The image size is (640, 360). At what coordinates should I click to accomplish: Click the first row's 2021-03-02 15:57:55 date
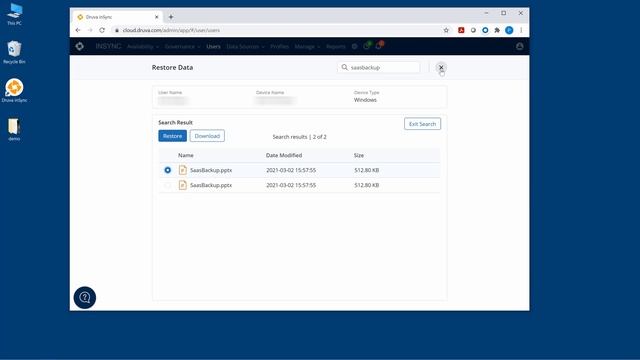(x=291, y=170)
